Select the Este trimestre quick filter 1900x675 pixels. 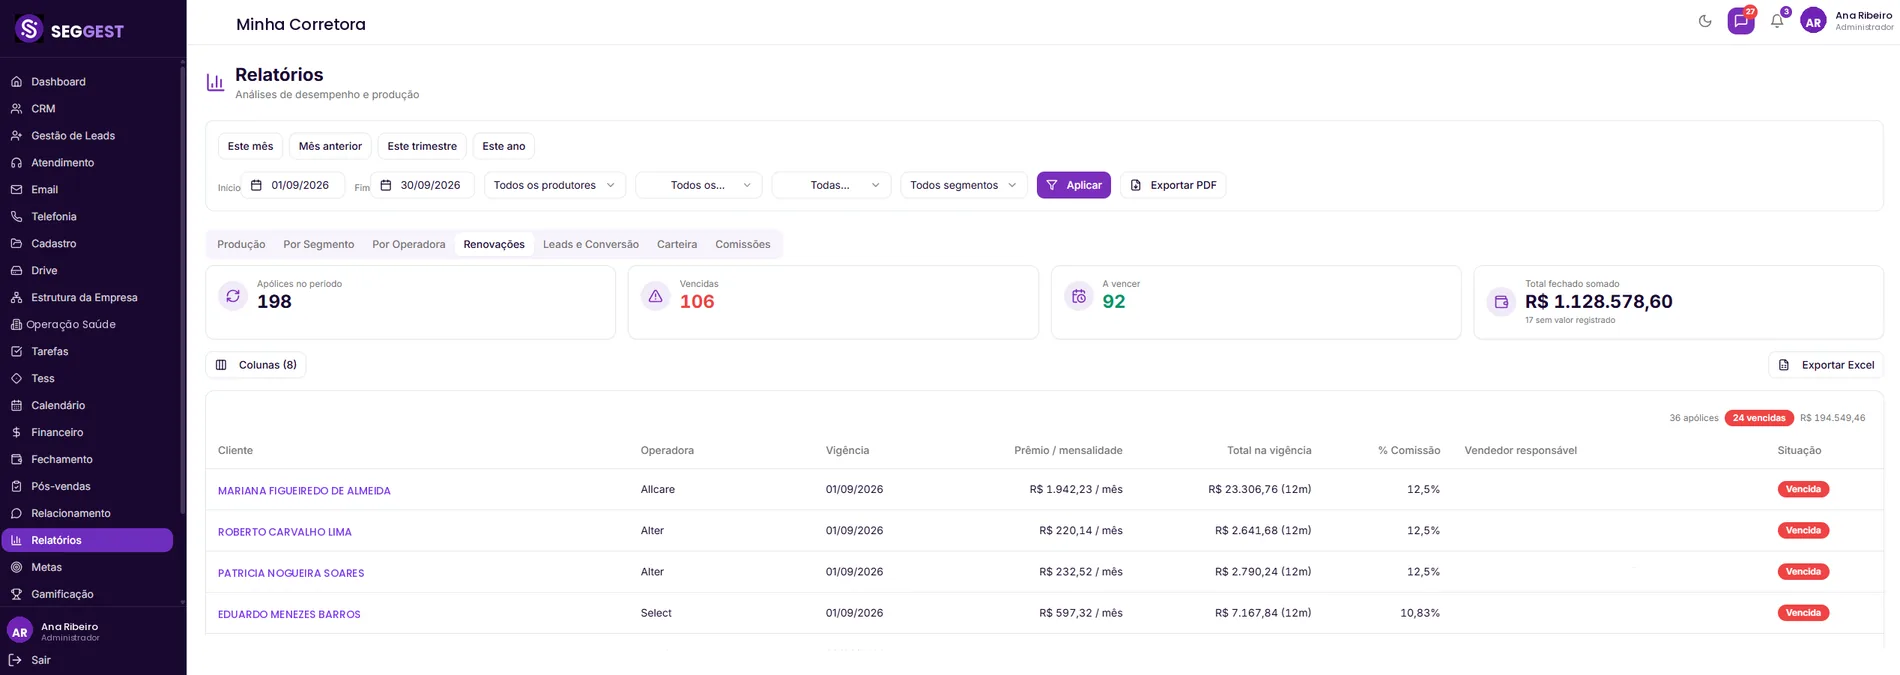[x=422, y=146]
